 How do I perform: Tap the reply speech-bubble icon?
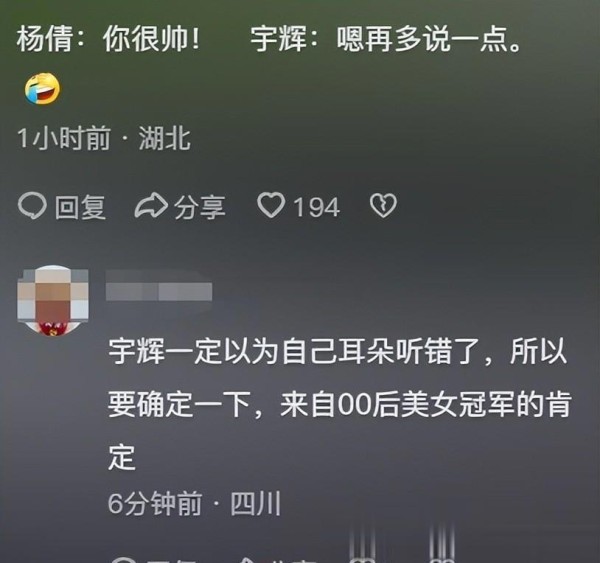33,206
